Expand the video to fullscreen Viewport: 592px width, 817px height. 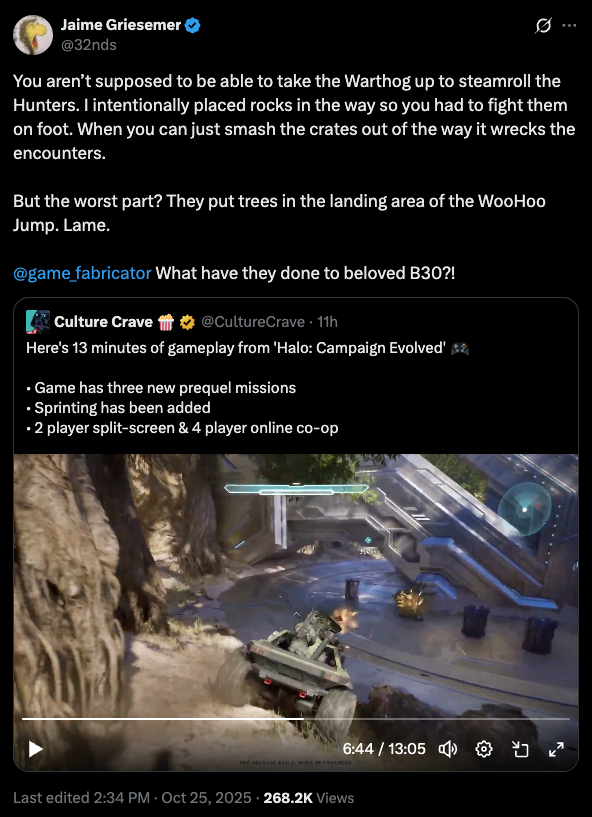pos(557,749)
